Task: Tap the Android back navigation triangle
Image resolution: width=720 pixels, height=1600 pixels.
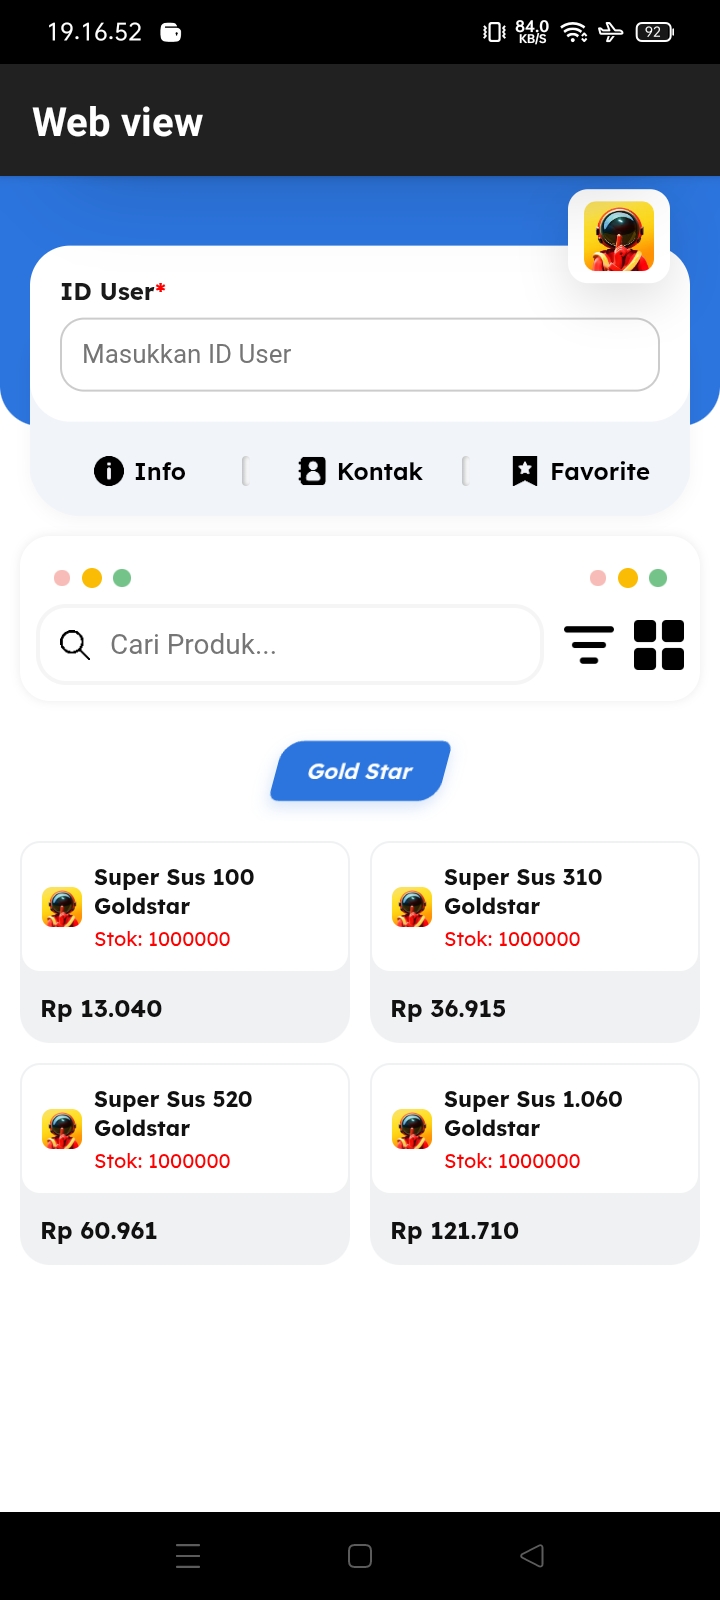Action: (x=532, y=1555)
